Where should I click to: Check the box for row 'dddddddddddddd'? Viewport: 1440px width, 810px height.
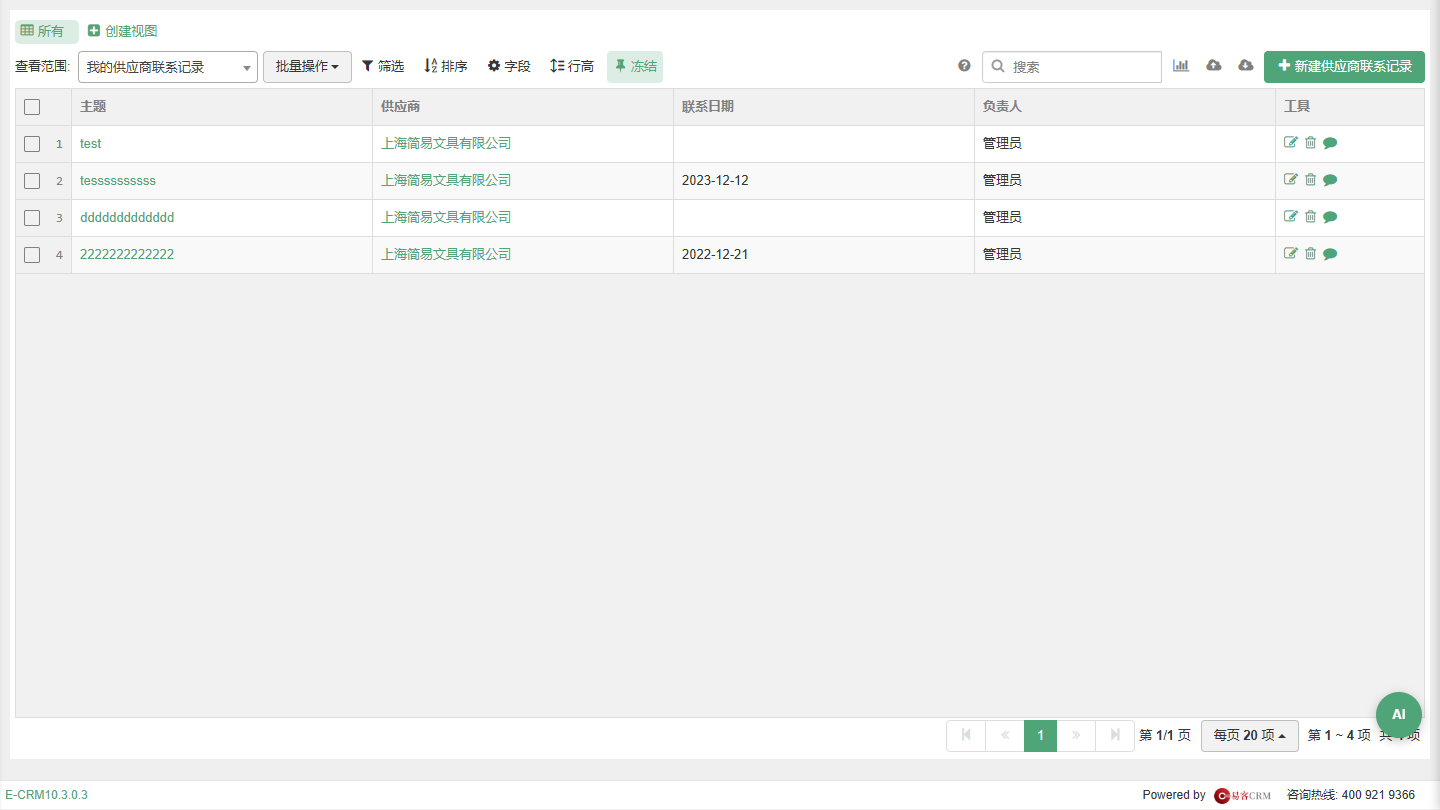pos(32,218)
